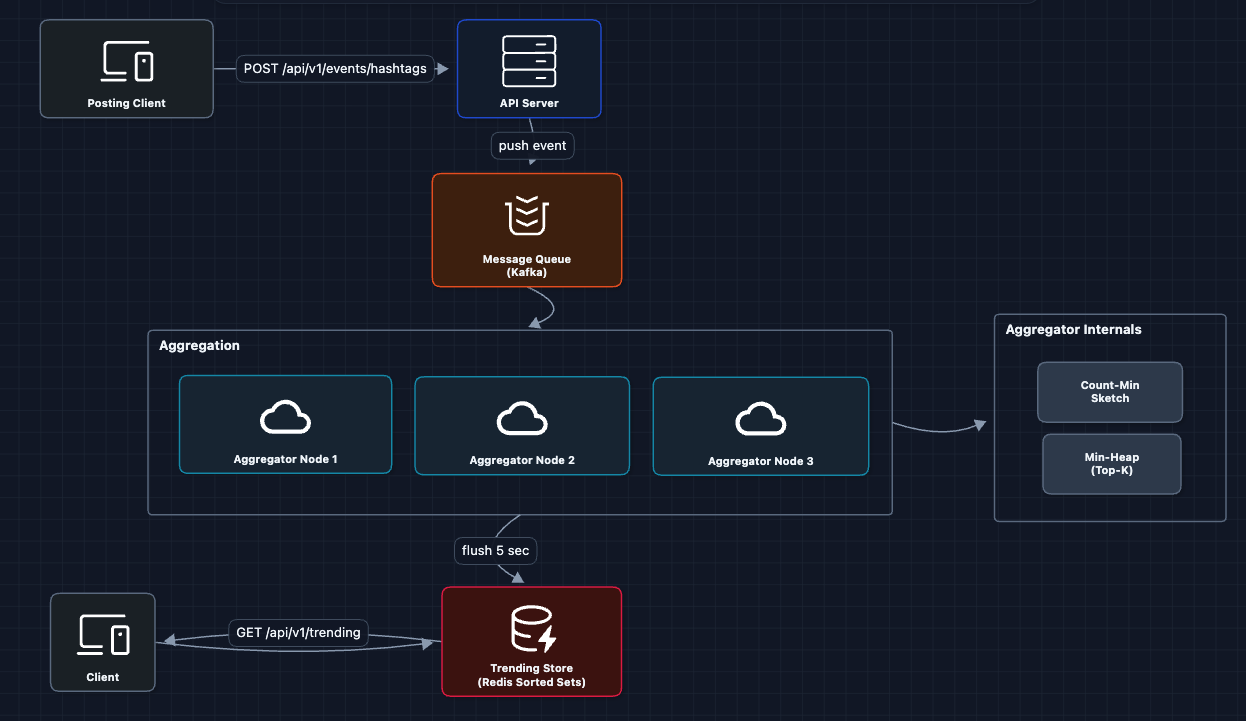Click the Posting Client device icon
Screen dimensions: 1246x721
pyautogui.click(x=127, y=61)
